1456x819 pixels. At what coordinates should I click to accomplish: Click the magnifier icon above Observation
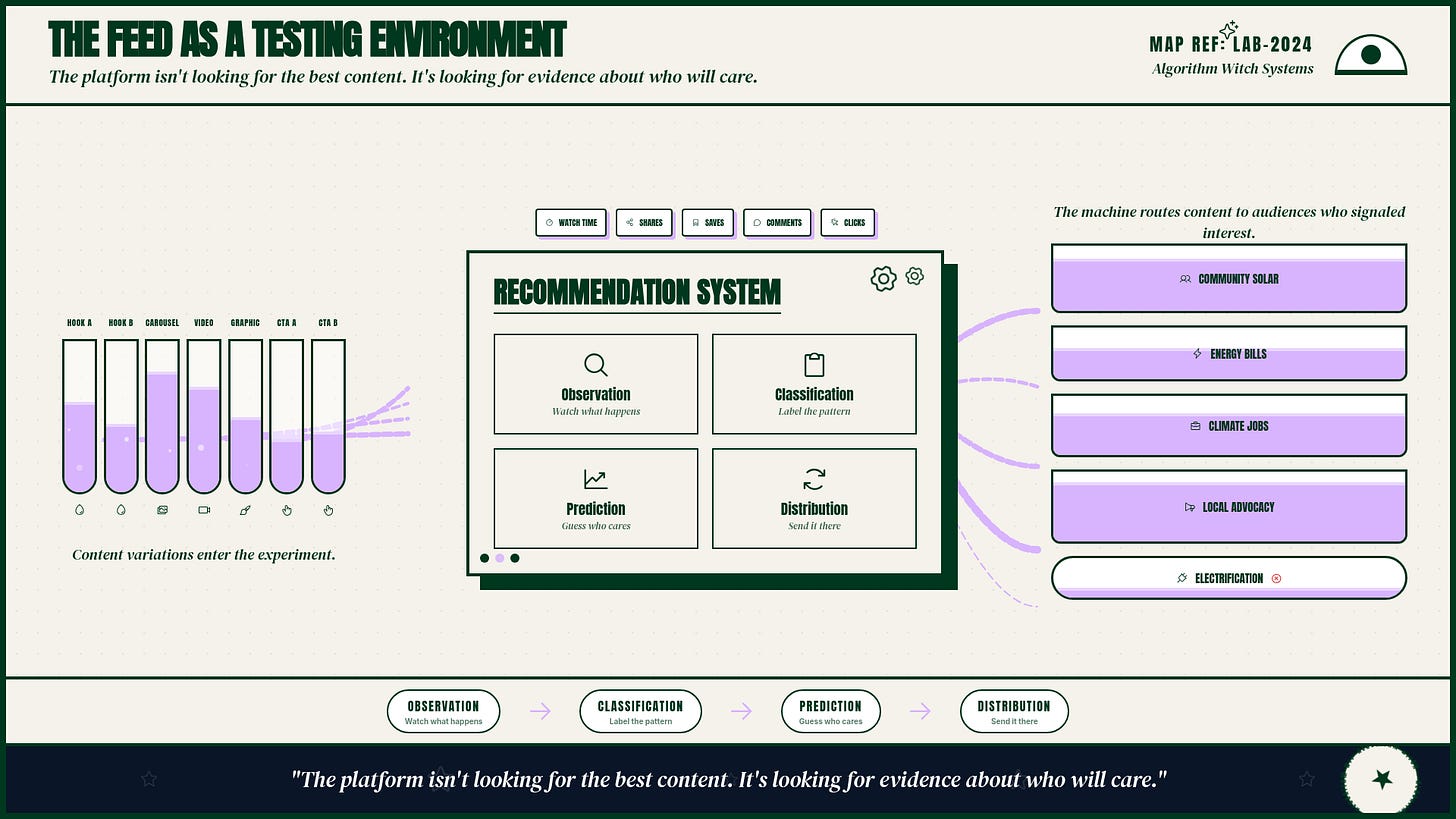(596, 365)
